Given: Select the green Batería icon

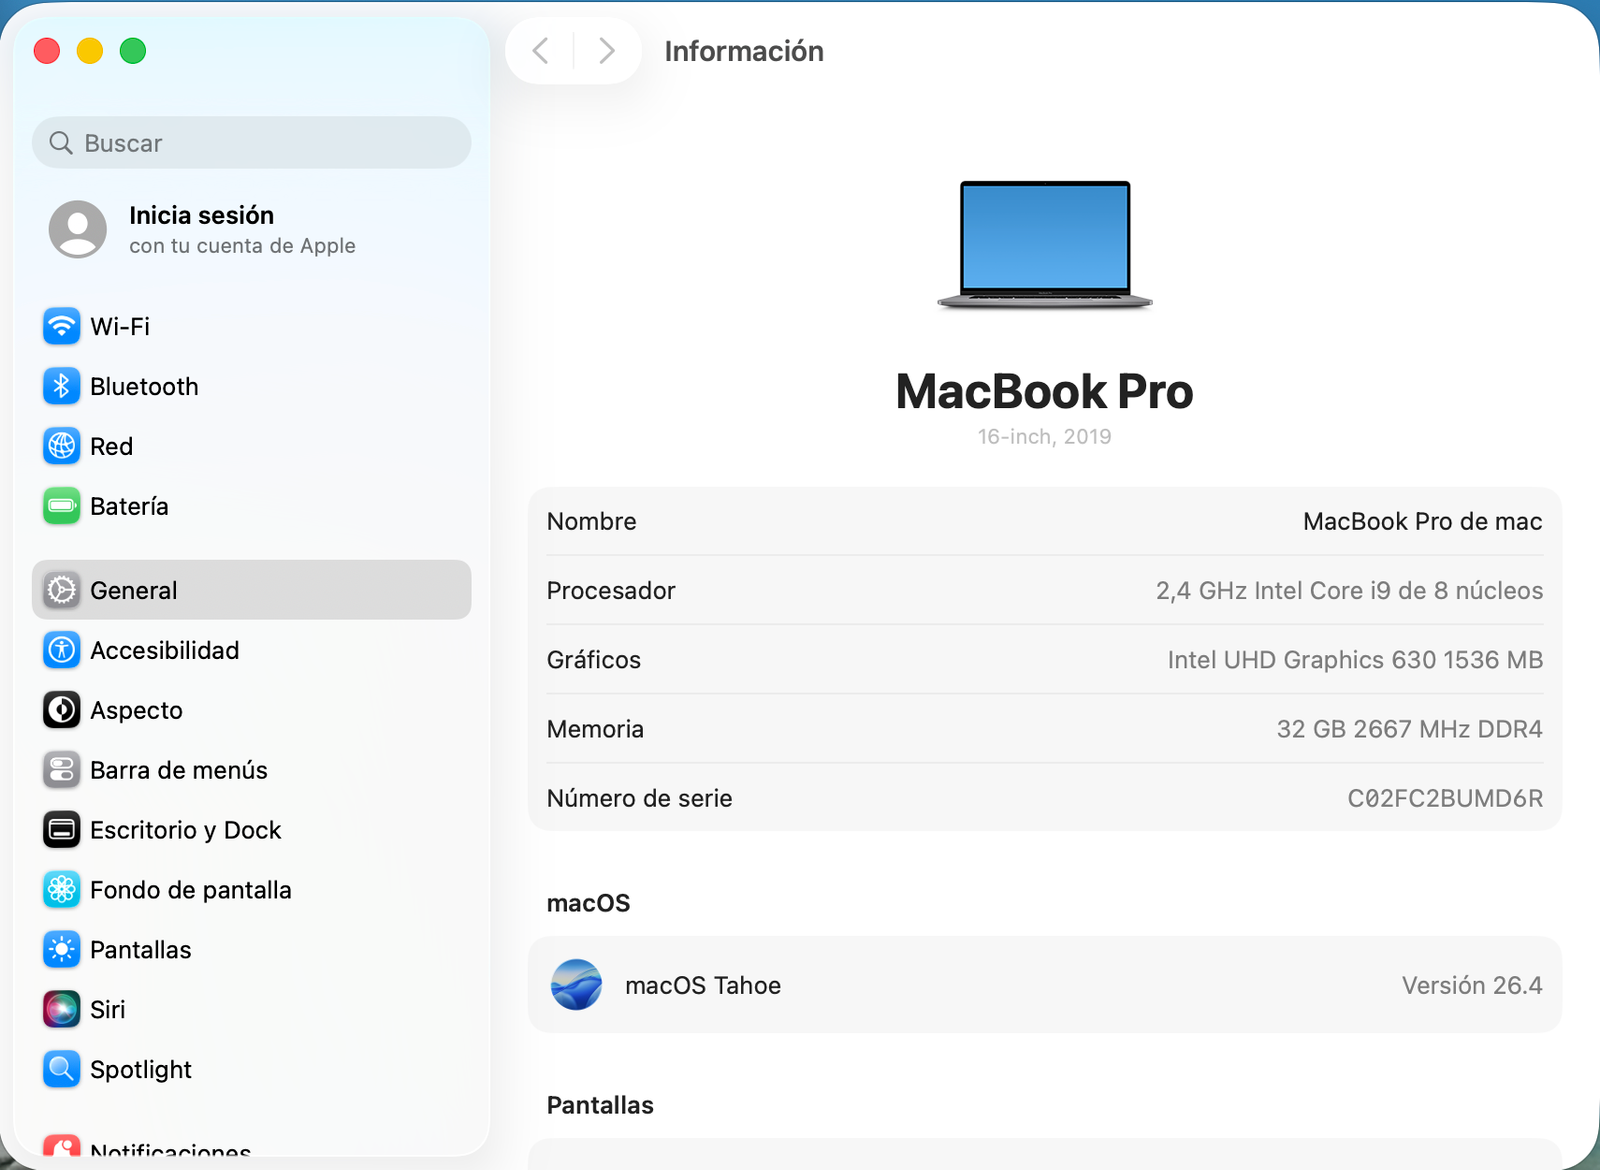Looking at the screenshot, I should click(61, 506).
